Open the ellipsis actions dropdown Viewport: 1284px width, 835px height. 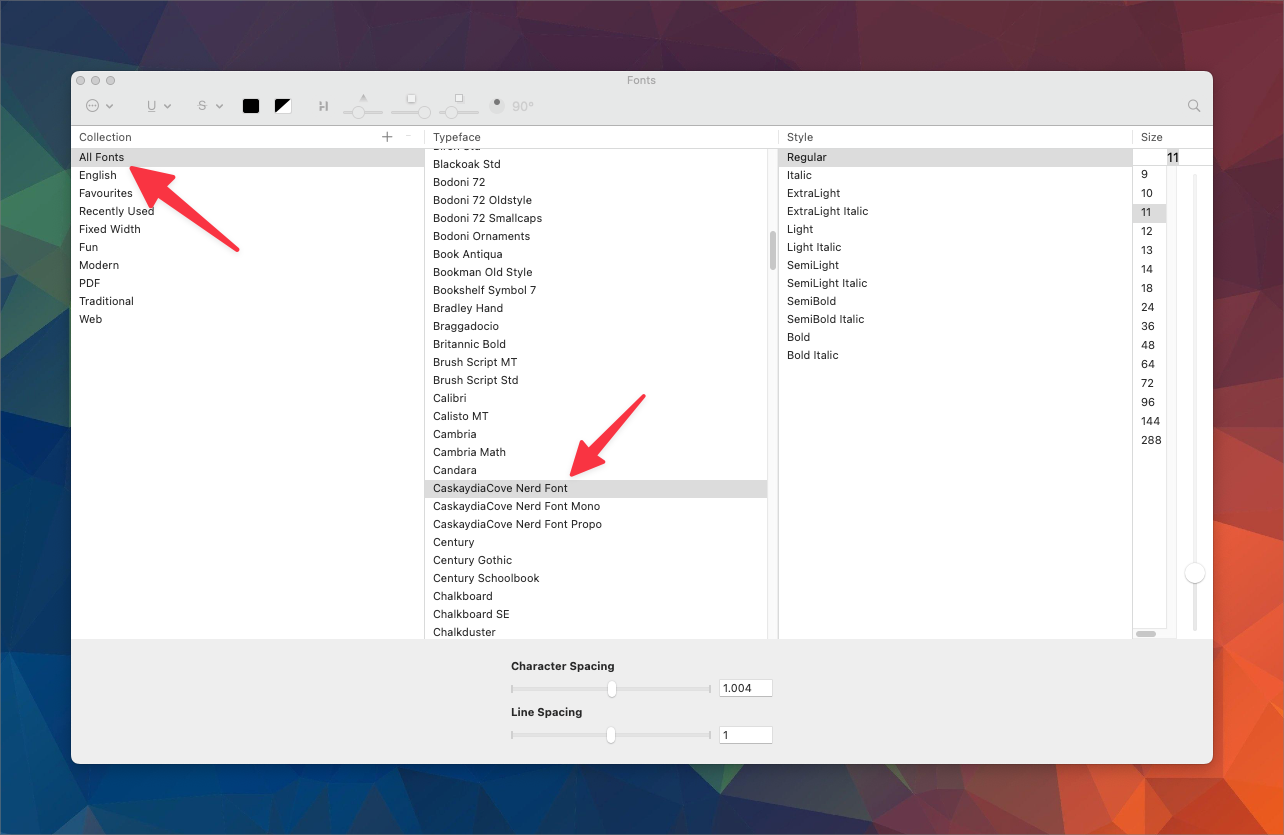[94, 105]
